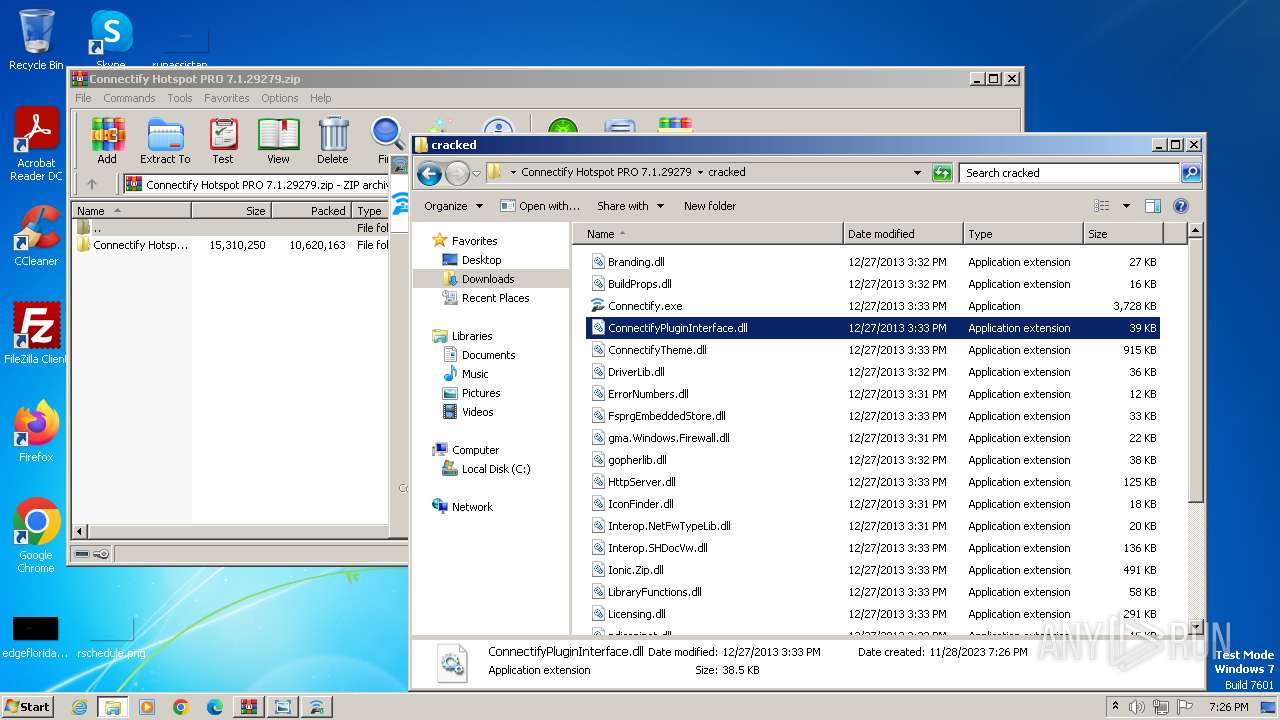Open Skype desktop shortcut
The height and width of the screenshot is (720, 1280).
click(x=111, y=40)
